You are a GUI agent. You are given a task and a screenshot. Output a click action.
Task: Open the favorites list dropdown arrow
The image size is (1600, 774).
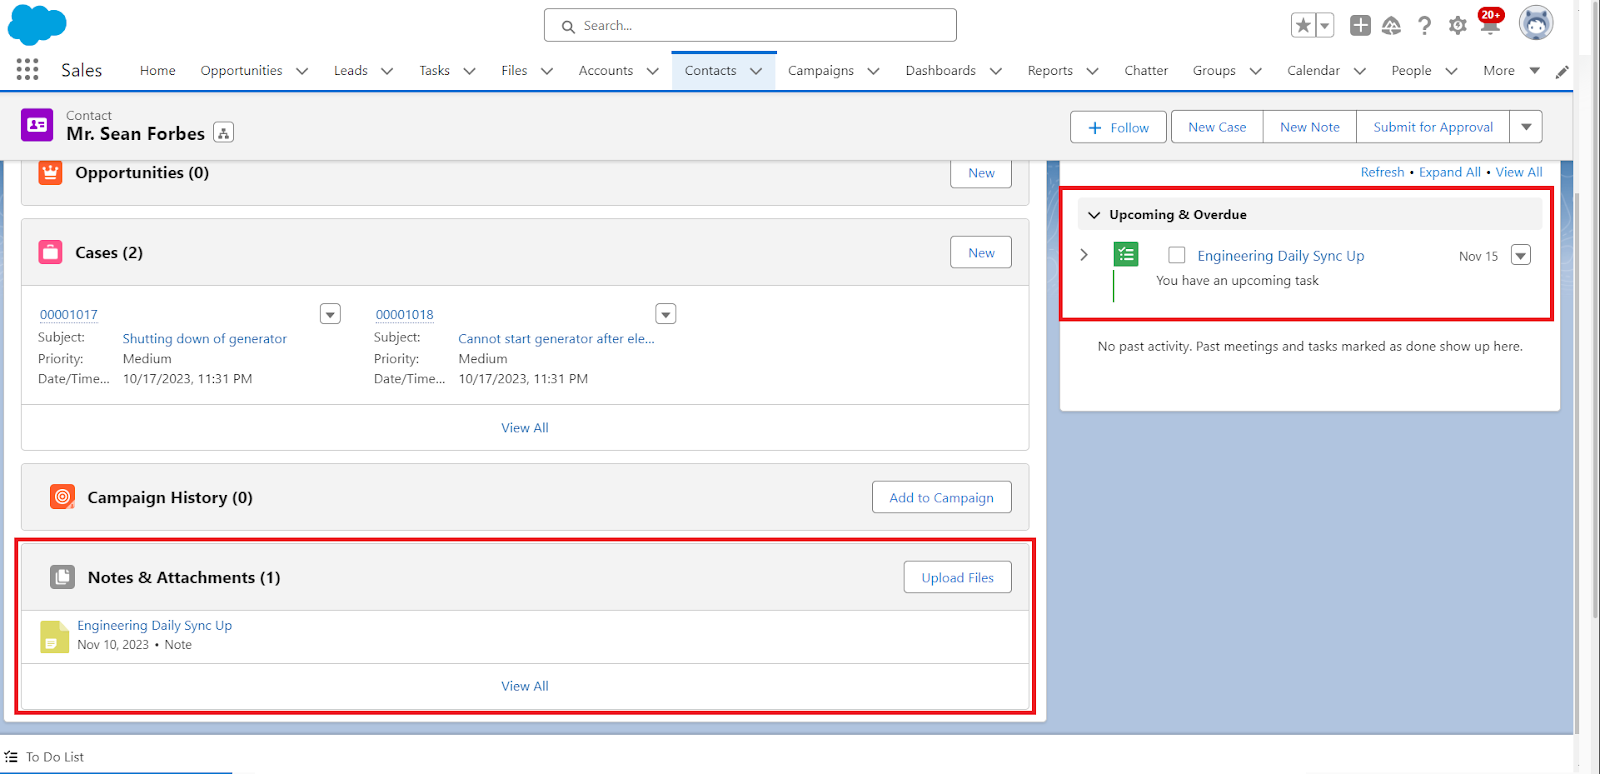pos(1325,26)
